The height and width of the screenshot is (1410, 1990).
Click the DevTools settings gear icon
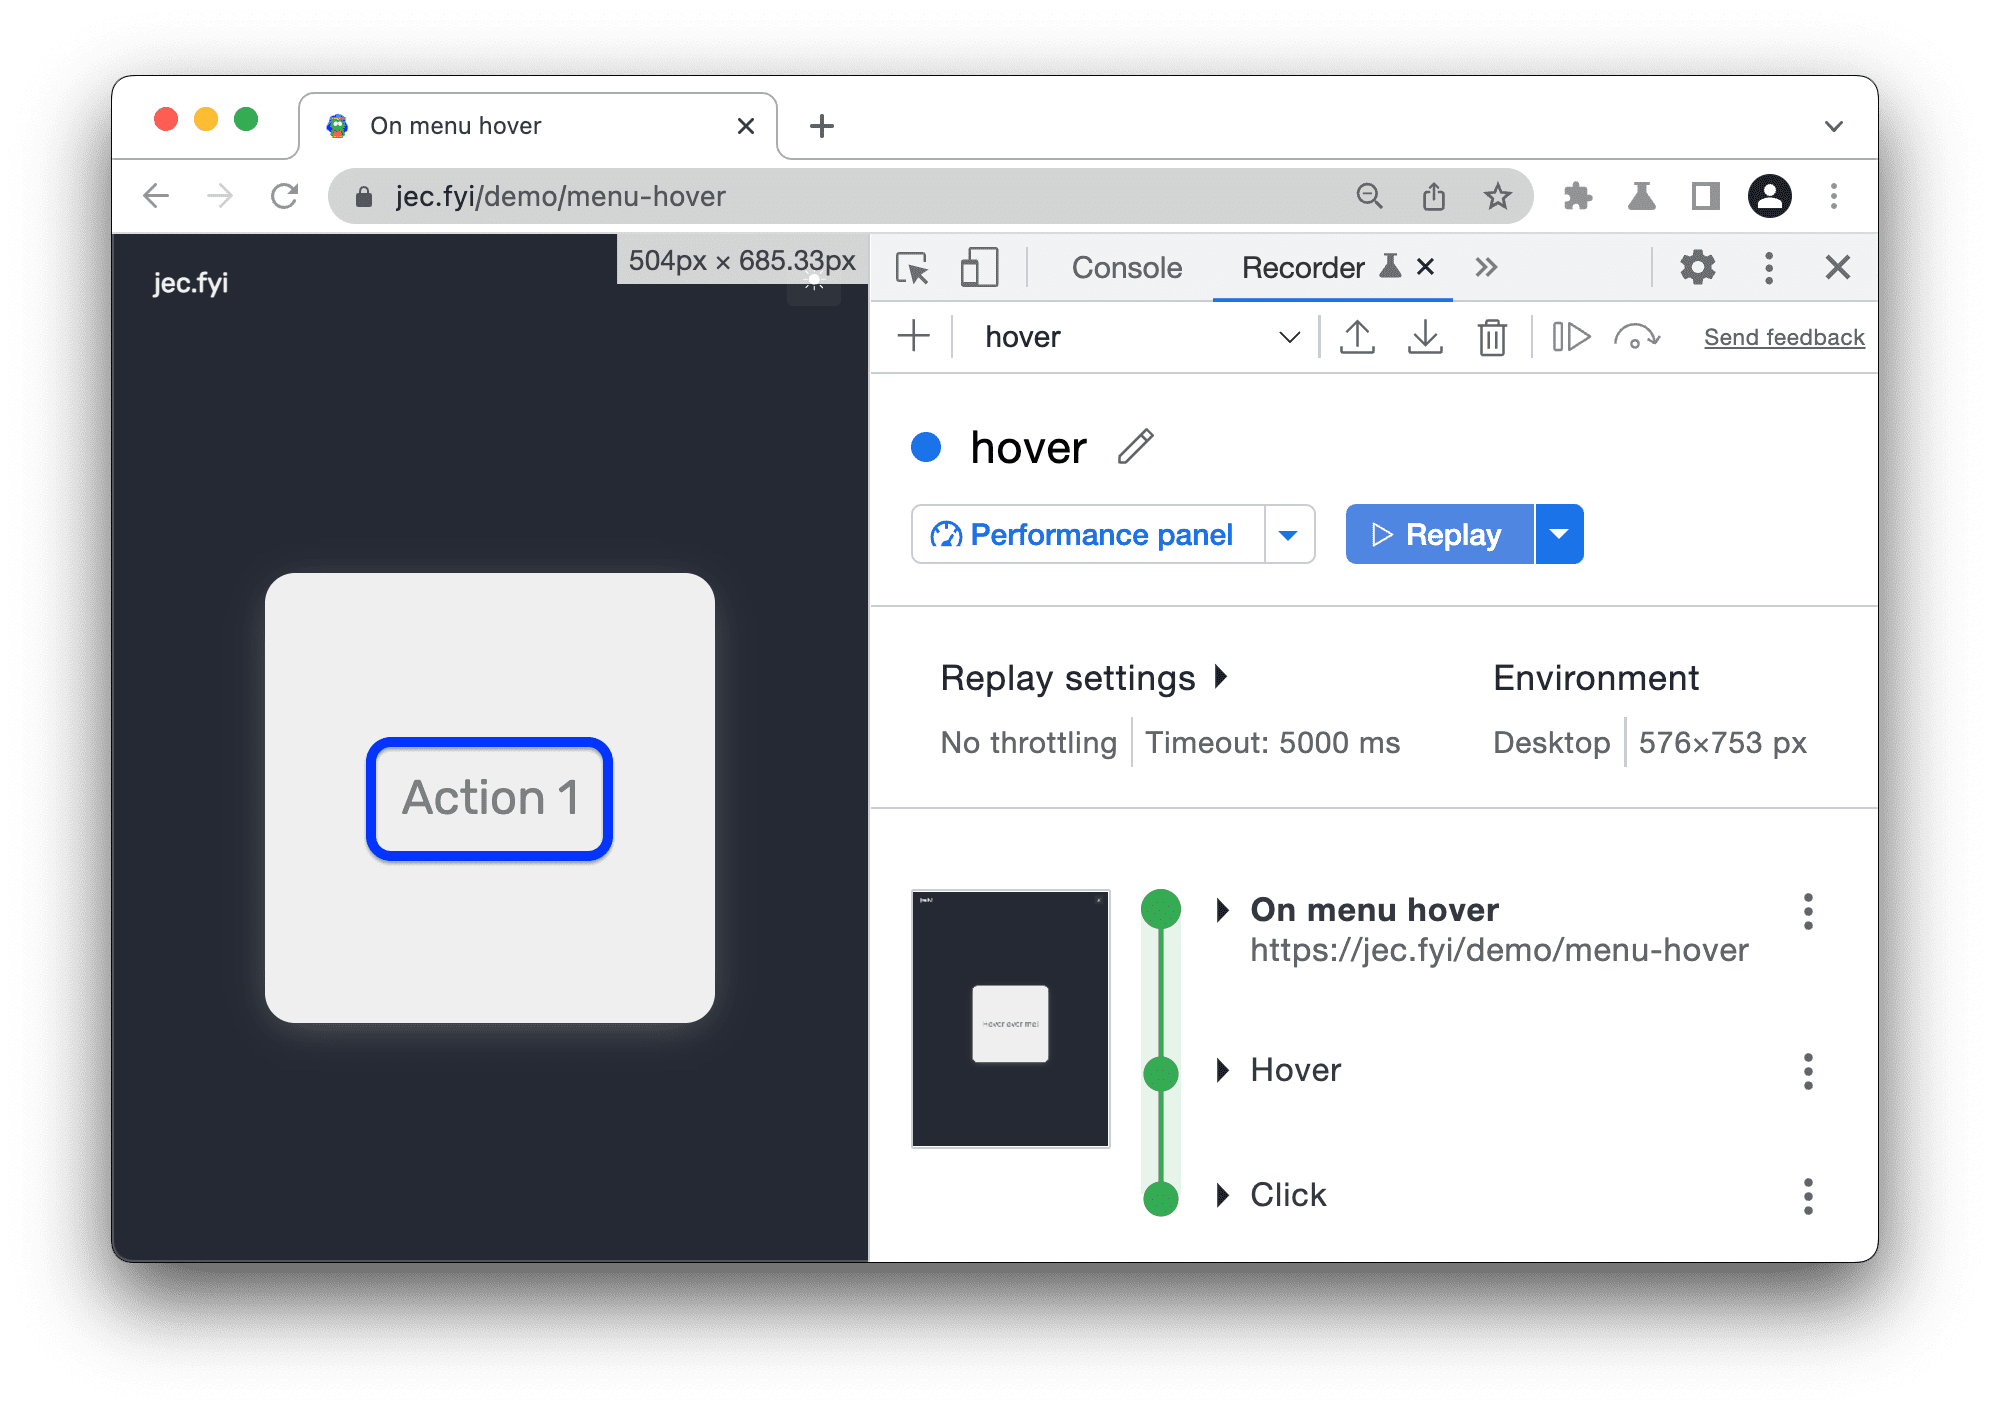pos(1700,267)
